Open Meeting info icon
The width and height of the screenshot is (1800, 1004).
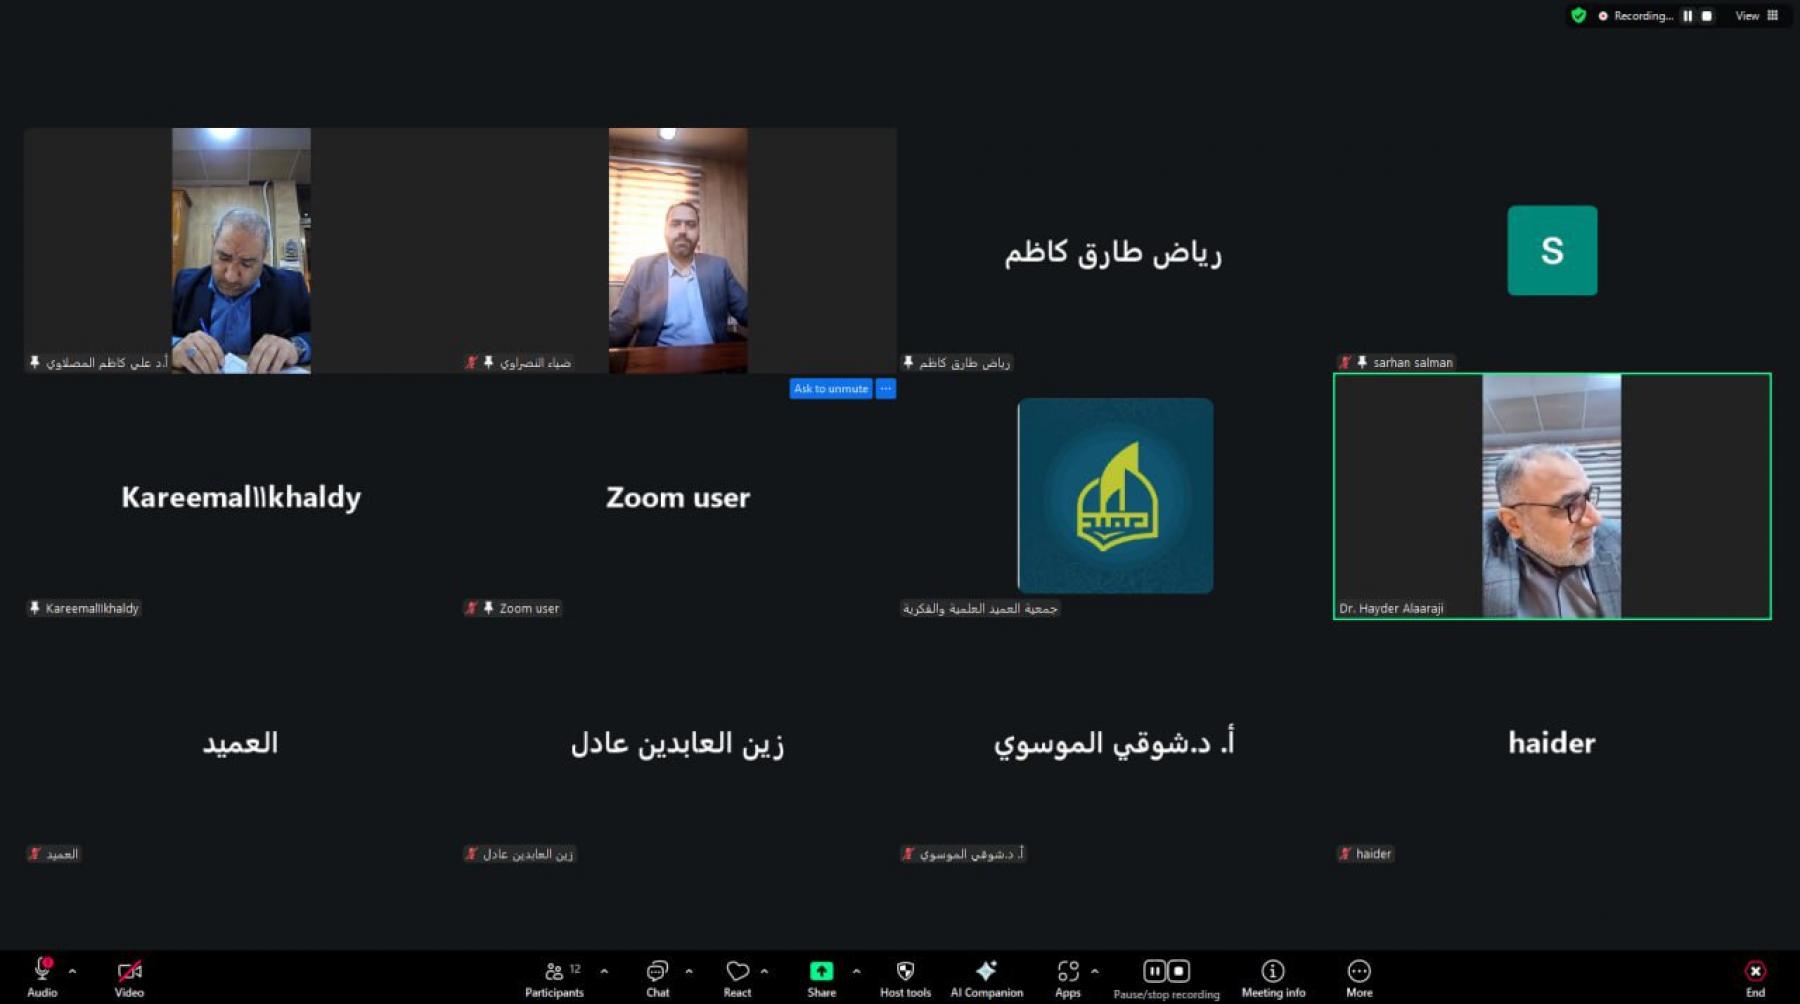[1272, 972]
